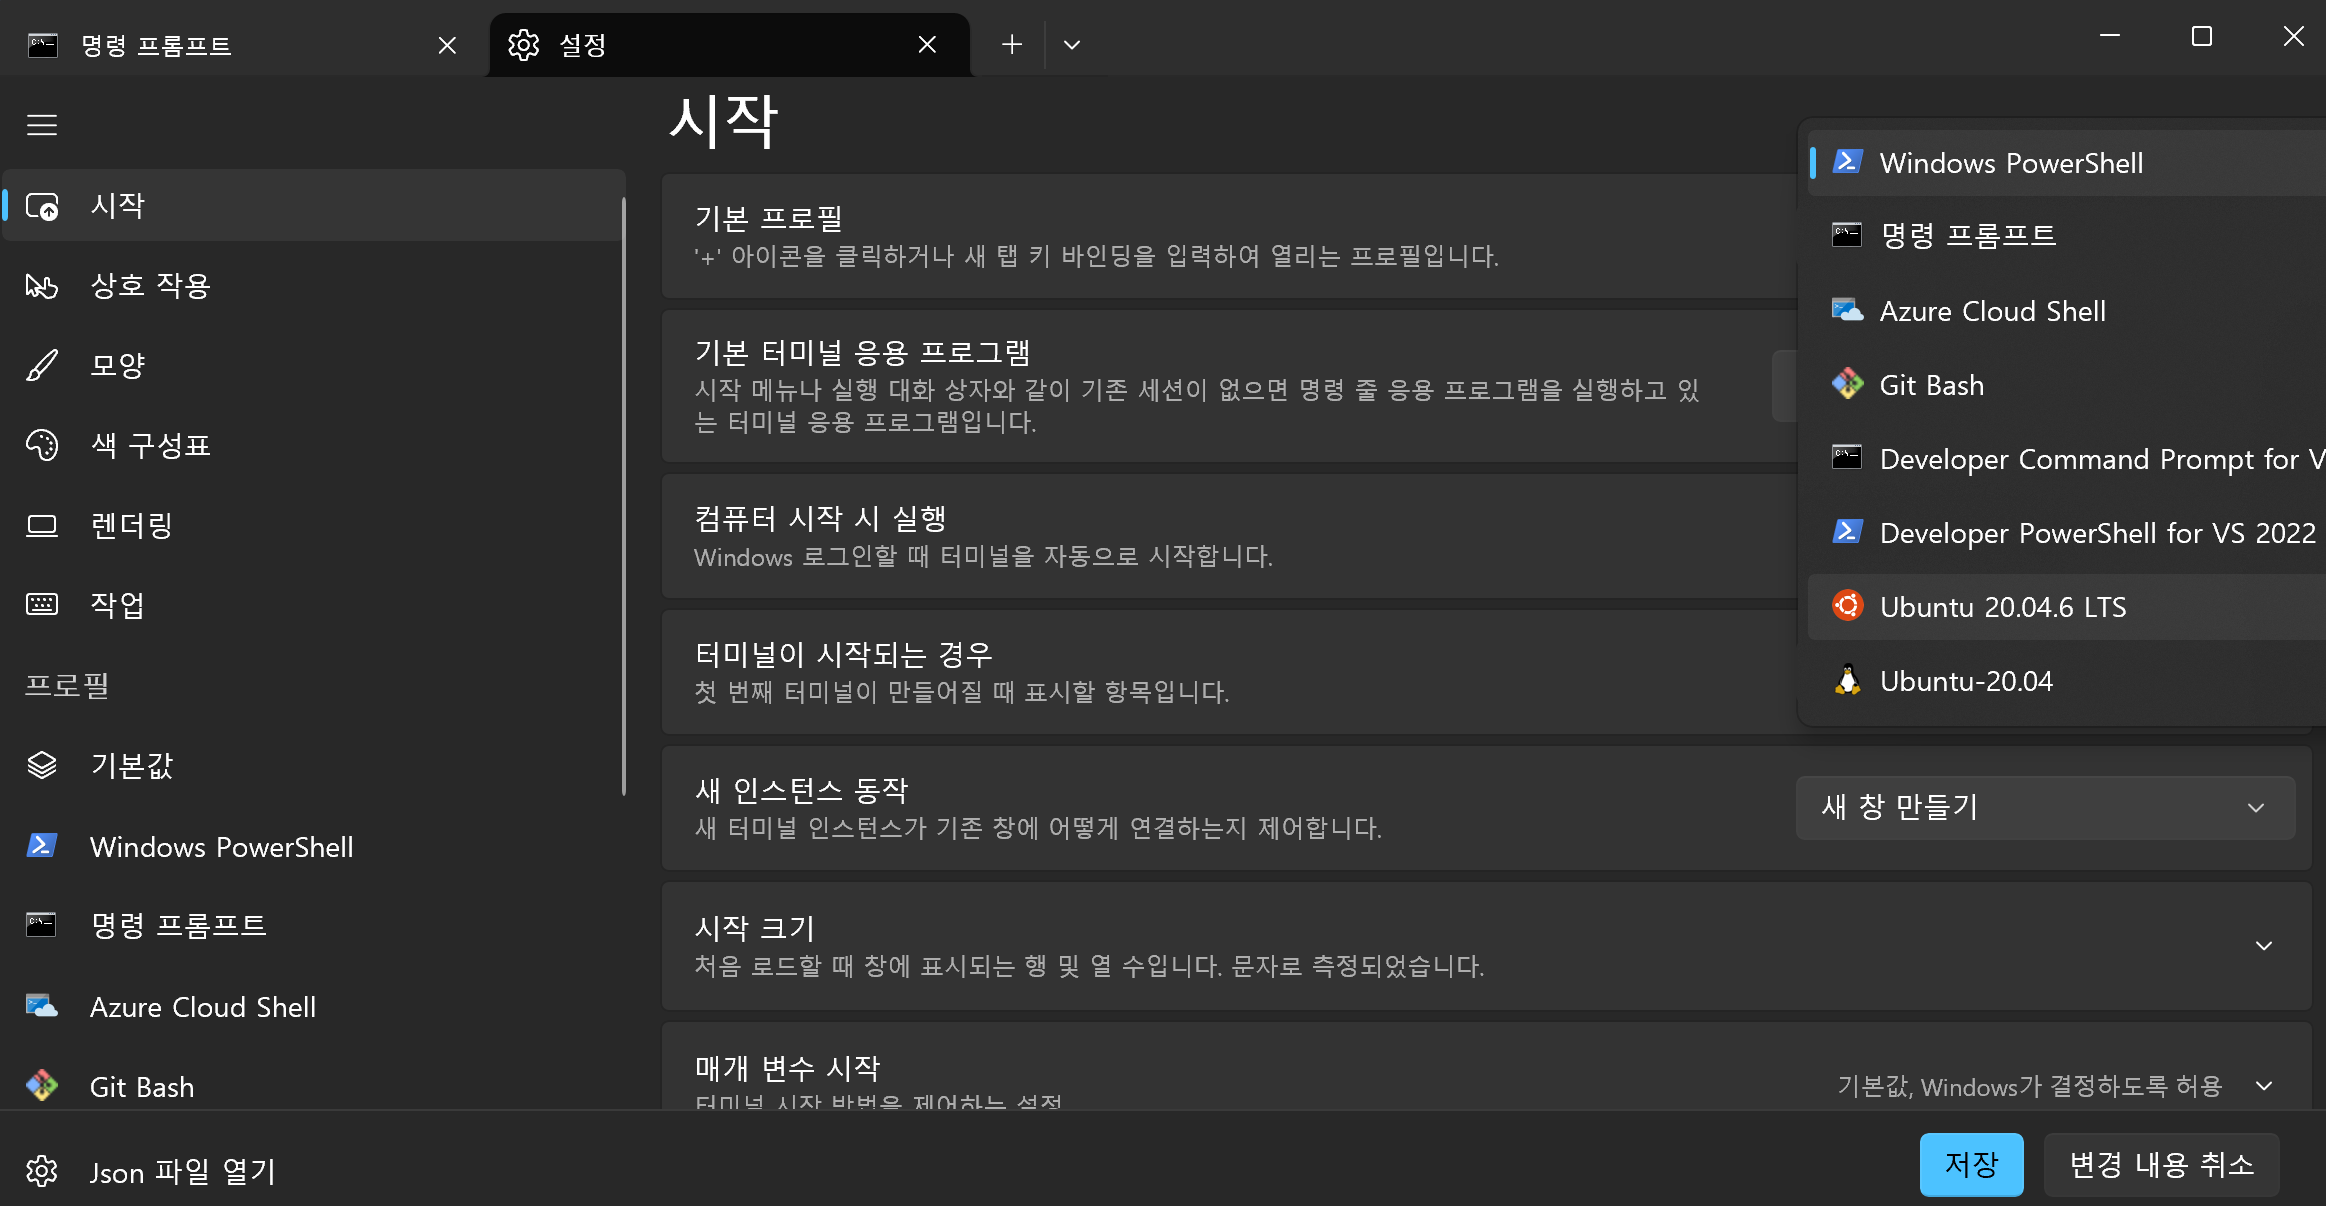This screenshot has width=2326, height=1206.
Task: Click the orange Ubuntu 20.04.6 LTS icon
Action: coord(1847,606)
